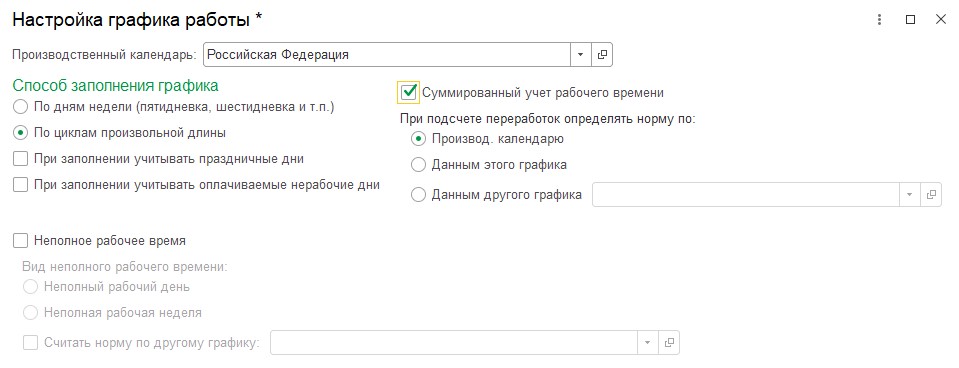This screenshot has height=368, width=959.
Task: Click open icon beside Производственный календарь field
Action: tap(602, 54)
